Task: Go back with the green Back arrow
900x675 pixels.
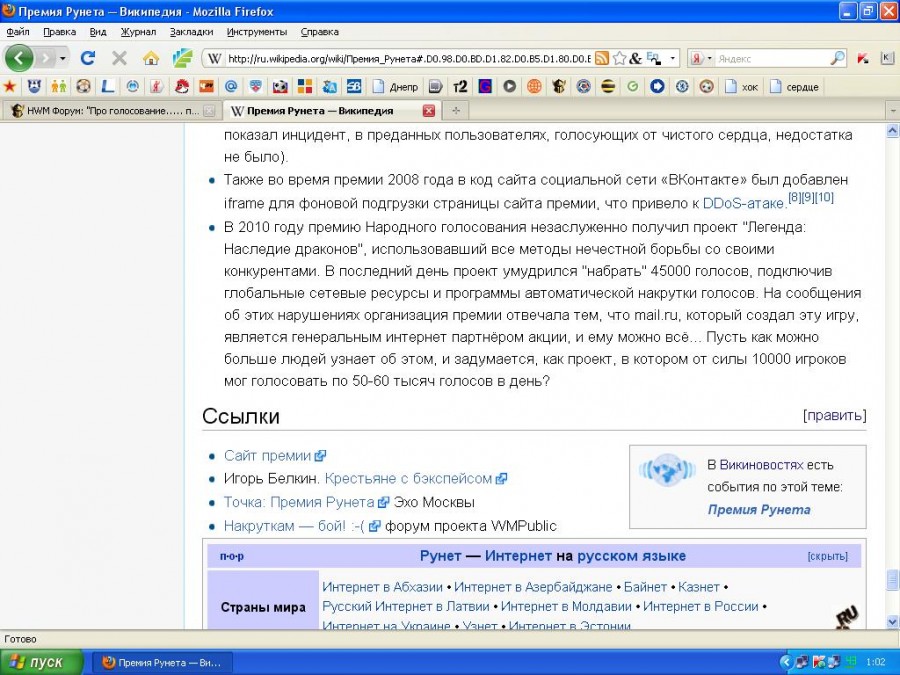Action: (x=19, y=58)
